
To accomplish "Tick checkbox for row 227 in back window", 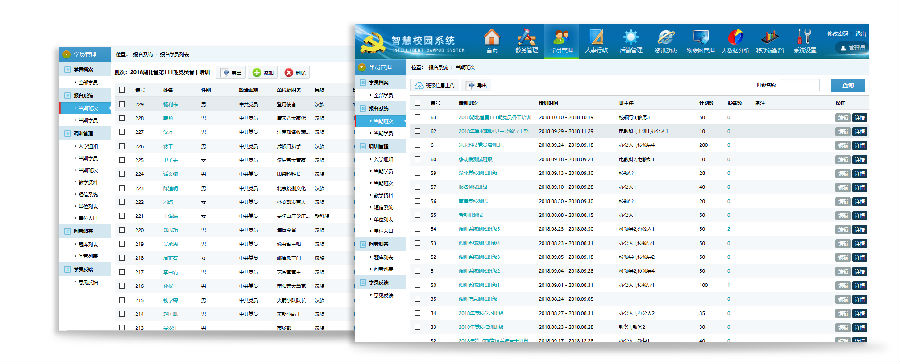I will coord(122,132).
